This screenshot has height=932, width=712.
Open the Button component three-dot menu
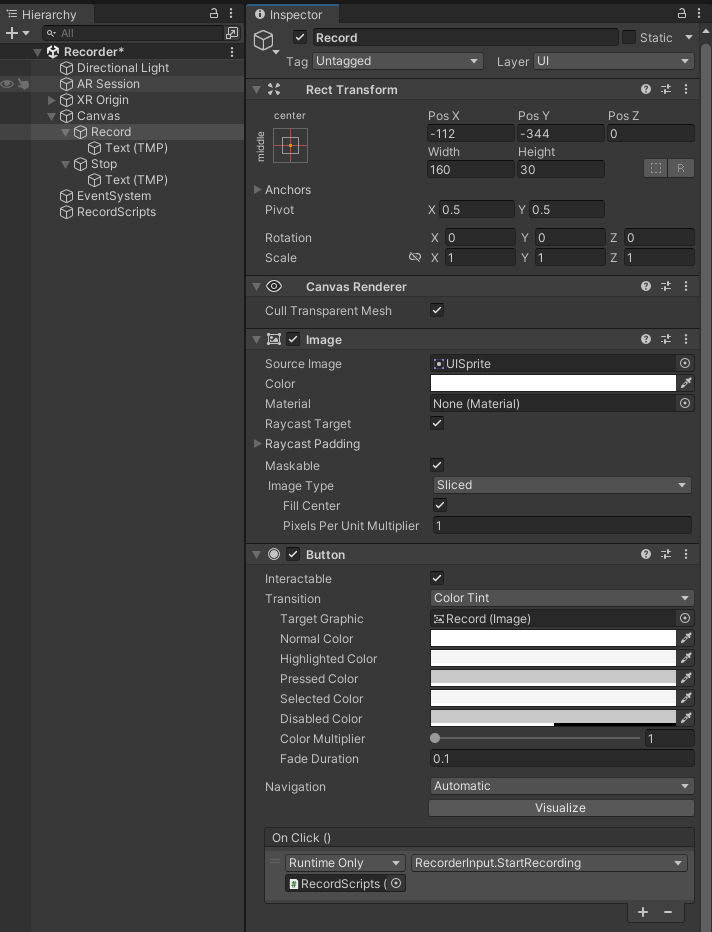click(x=686, y=554)
